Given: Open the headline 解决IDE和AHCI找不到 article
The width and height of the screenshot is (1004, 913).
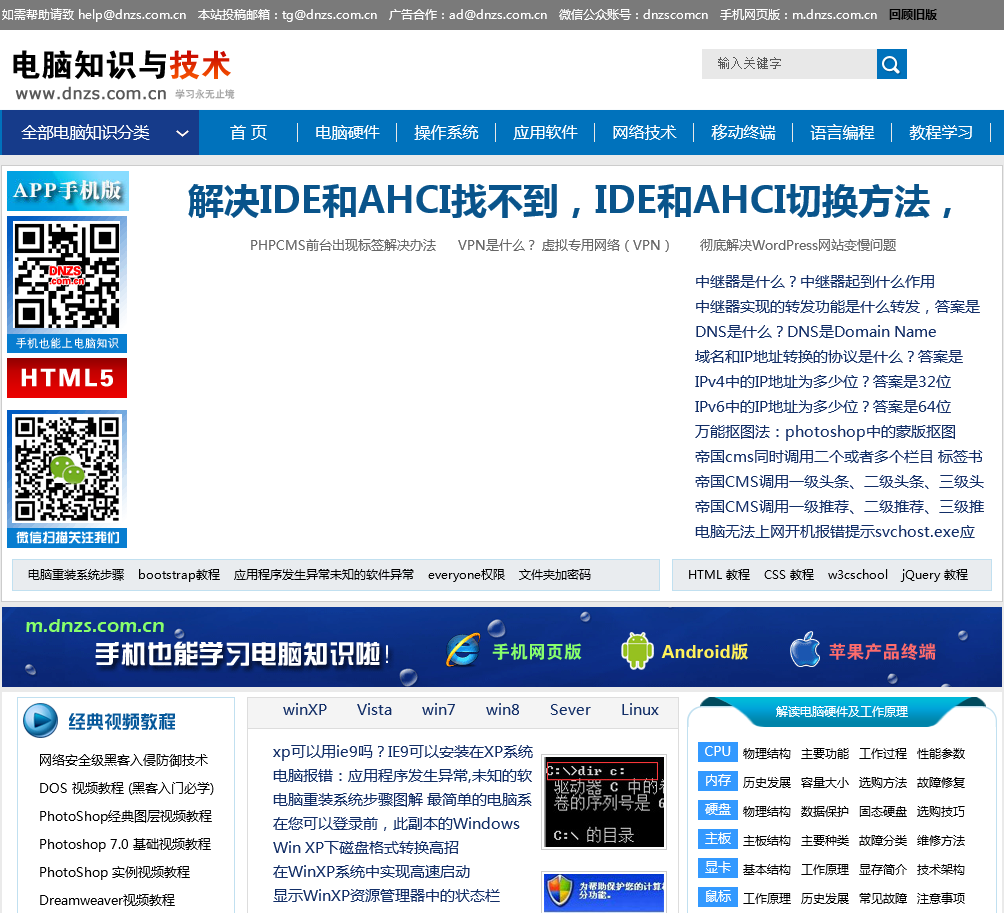Looking at the screenshot, I should pyautogui.click(x=571, y=200).
